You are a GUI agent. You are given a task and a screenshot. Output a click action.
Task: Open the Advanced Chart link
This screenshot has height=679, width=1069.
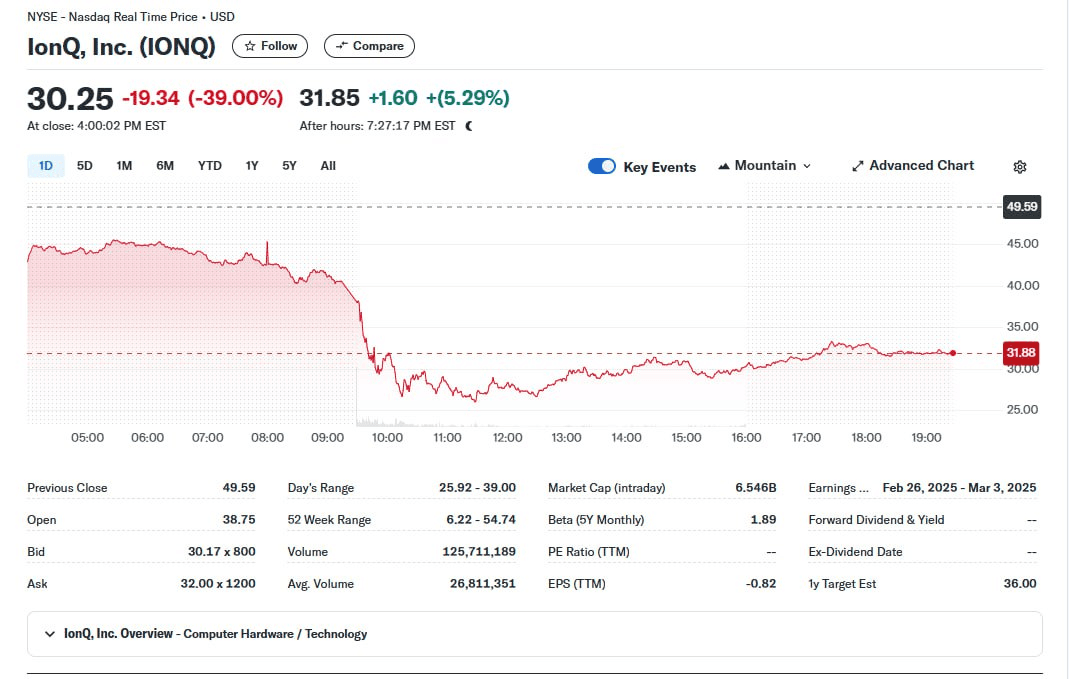913,166
